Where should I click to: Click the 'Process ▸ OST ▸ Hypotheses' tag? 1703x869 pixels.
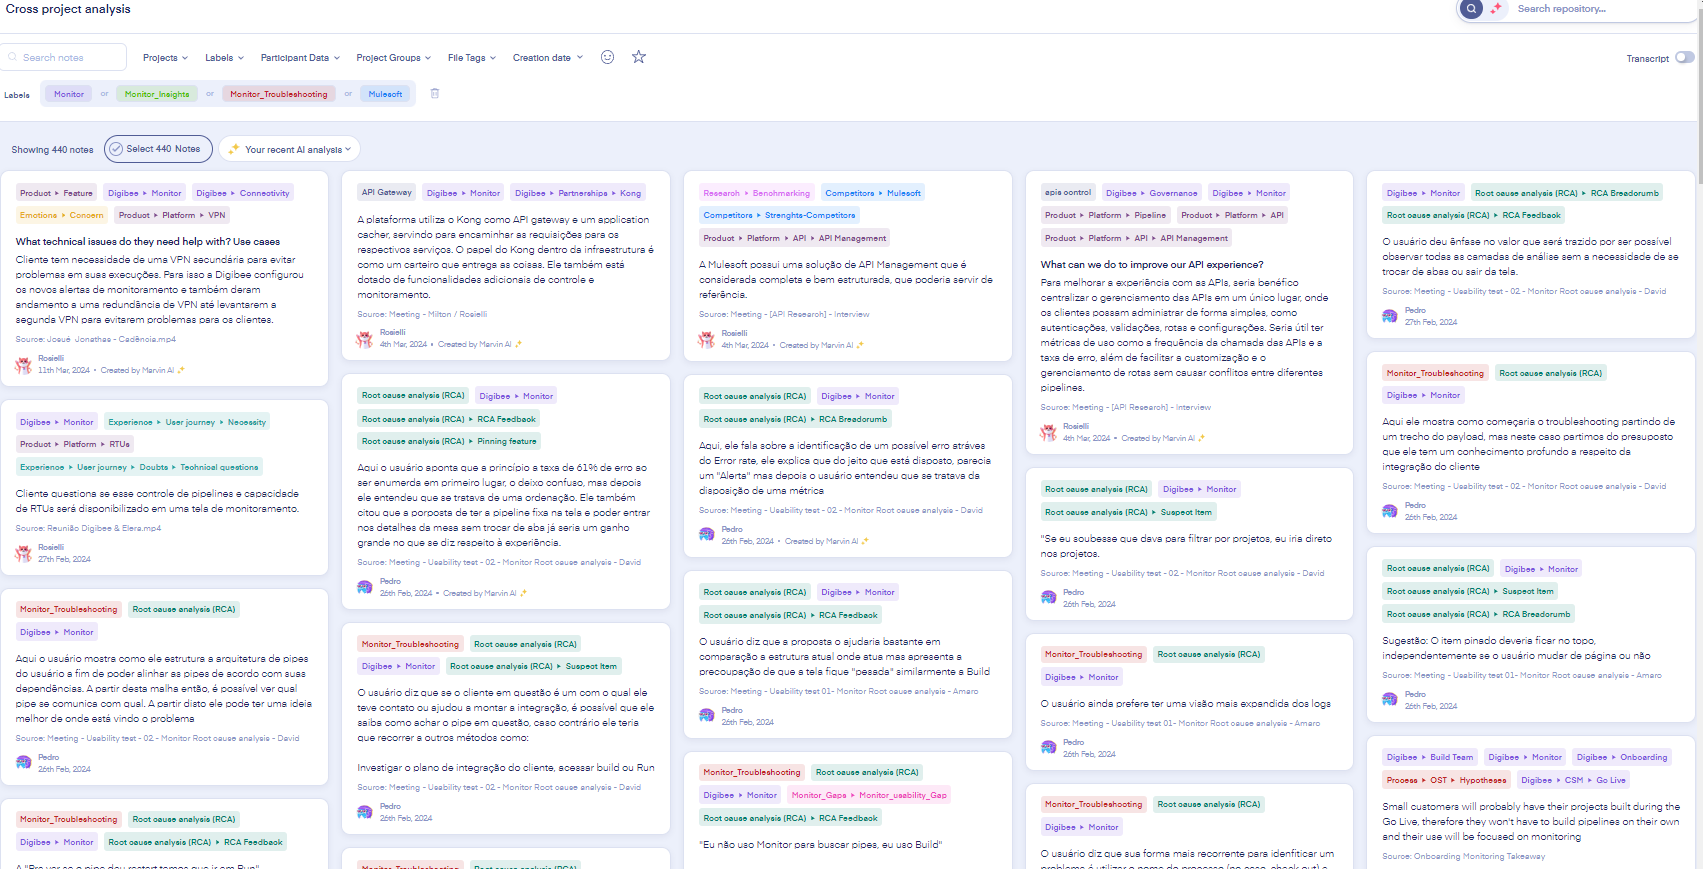click(x=1446, y=780)
